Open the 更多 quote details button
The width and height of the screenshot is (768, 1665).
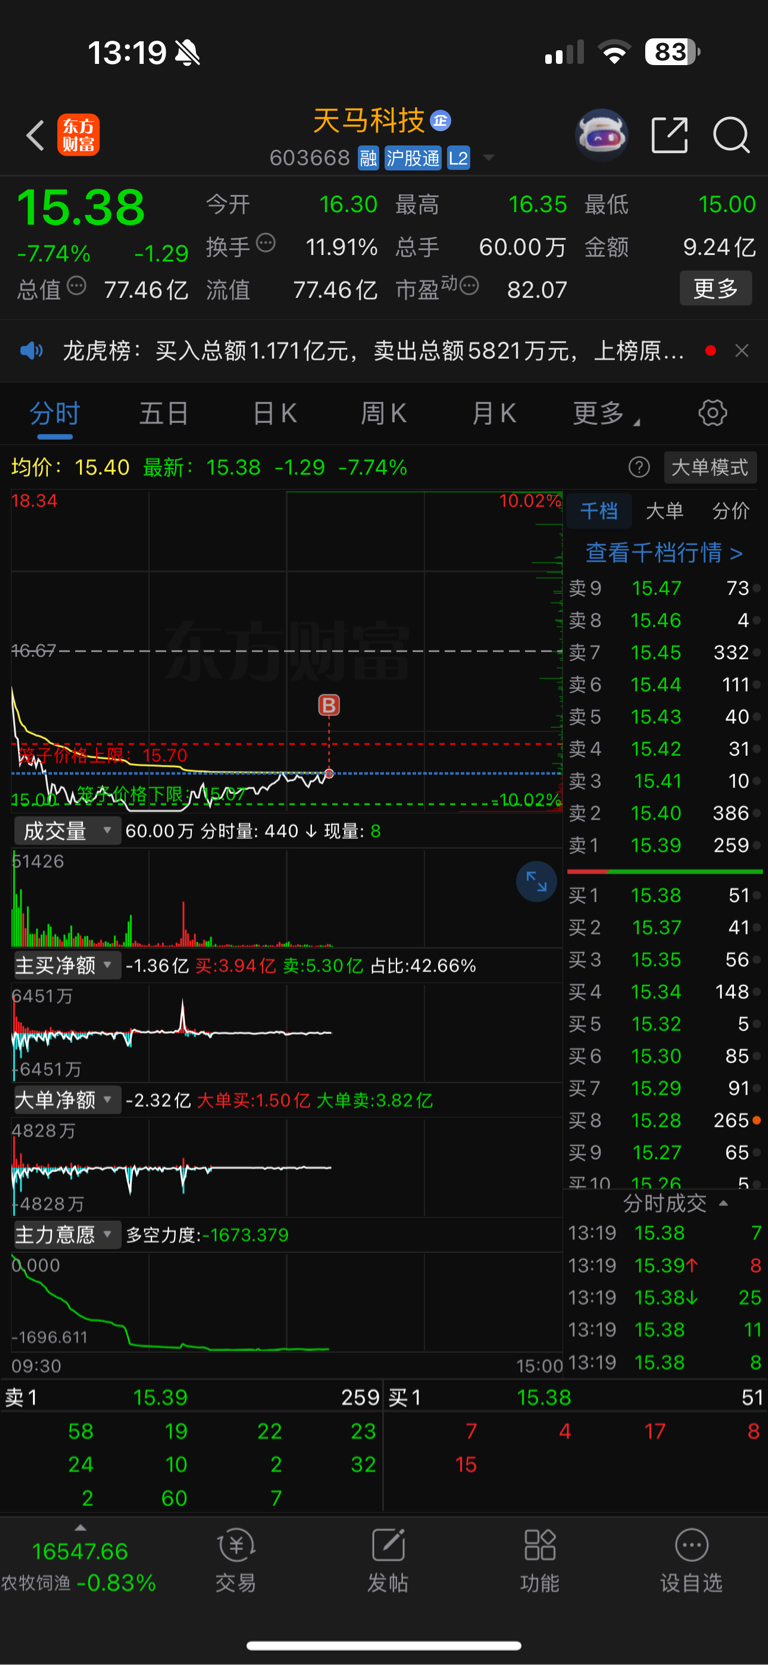pyautogui.click(x=716, y=289)
